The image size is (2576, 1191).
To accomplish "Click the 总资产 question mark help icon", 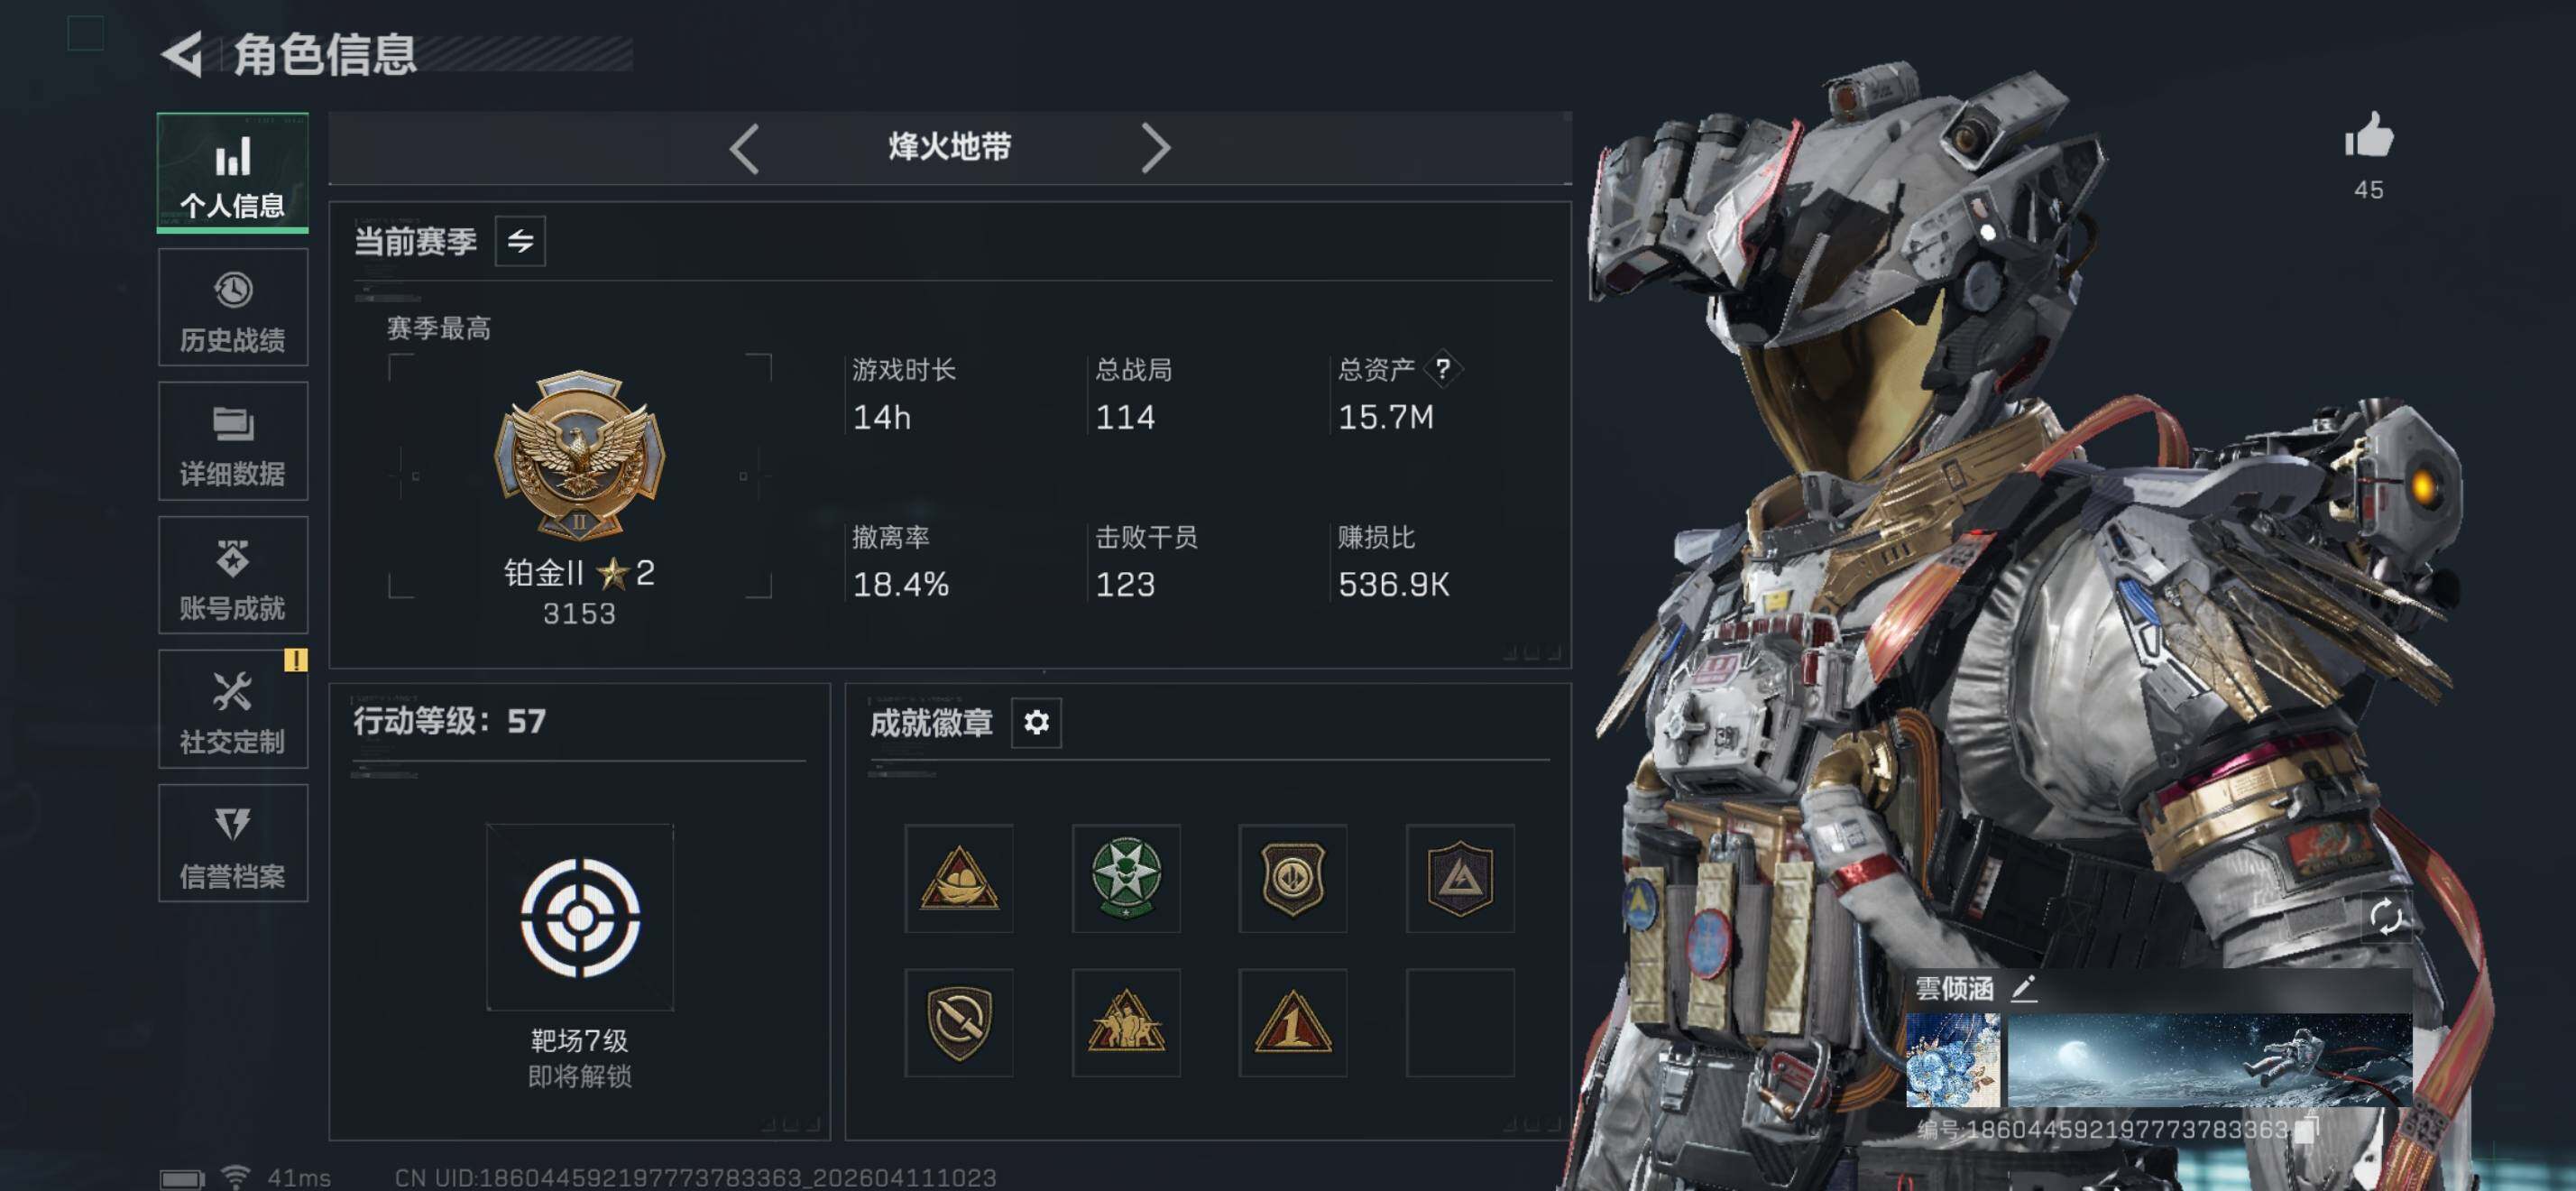I will pyautogui.click(x=1442, y=369).
